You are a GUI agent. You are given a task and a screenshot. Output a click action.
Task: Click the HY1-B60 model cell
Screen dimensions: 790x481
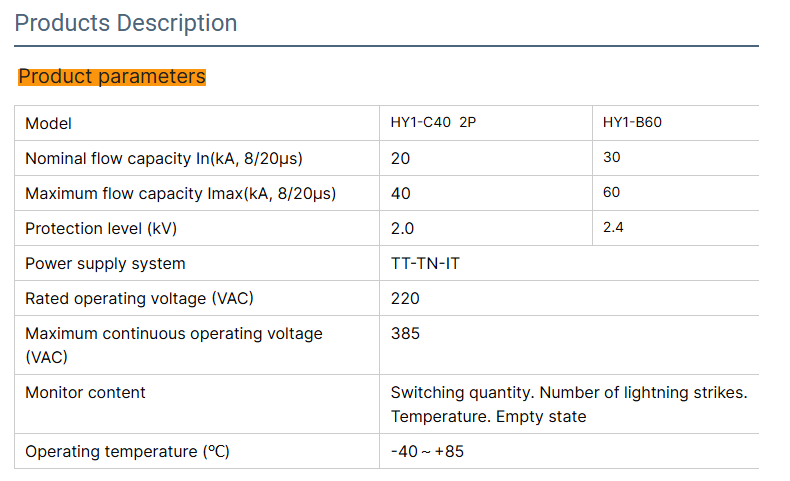coord(632,123)
